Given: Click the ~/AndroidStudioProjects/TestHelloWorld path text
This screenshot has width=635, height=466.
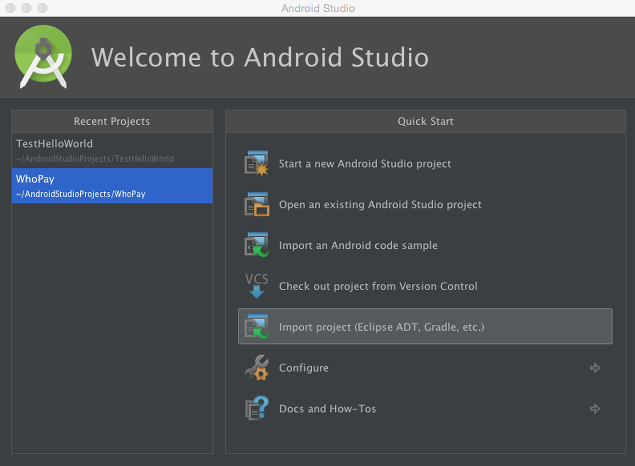Looking at the screenshot, I should [x=95, y=159].
